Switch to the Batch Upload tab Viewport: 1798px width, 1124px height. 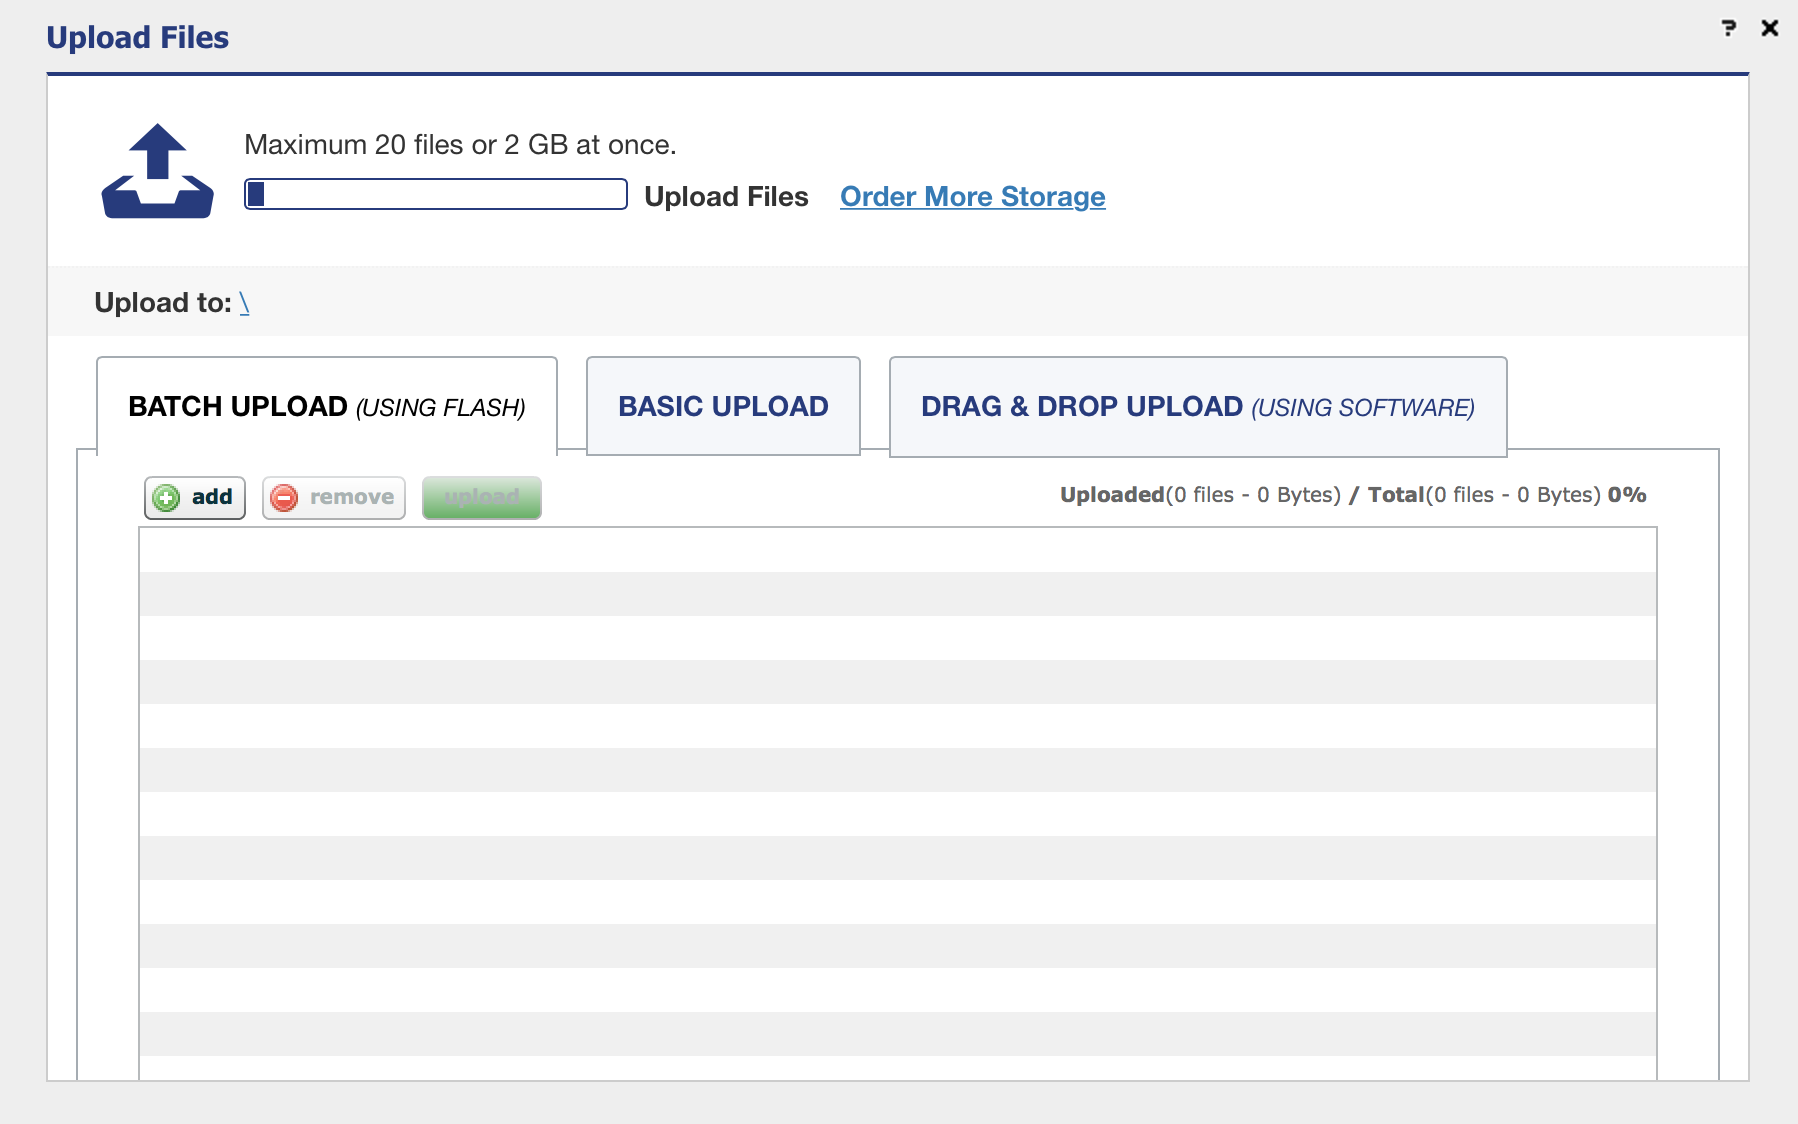click(326, 407)
